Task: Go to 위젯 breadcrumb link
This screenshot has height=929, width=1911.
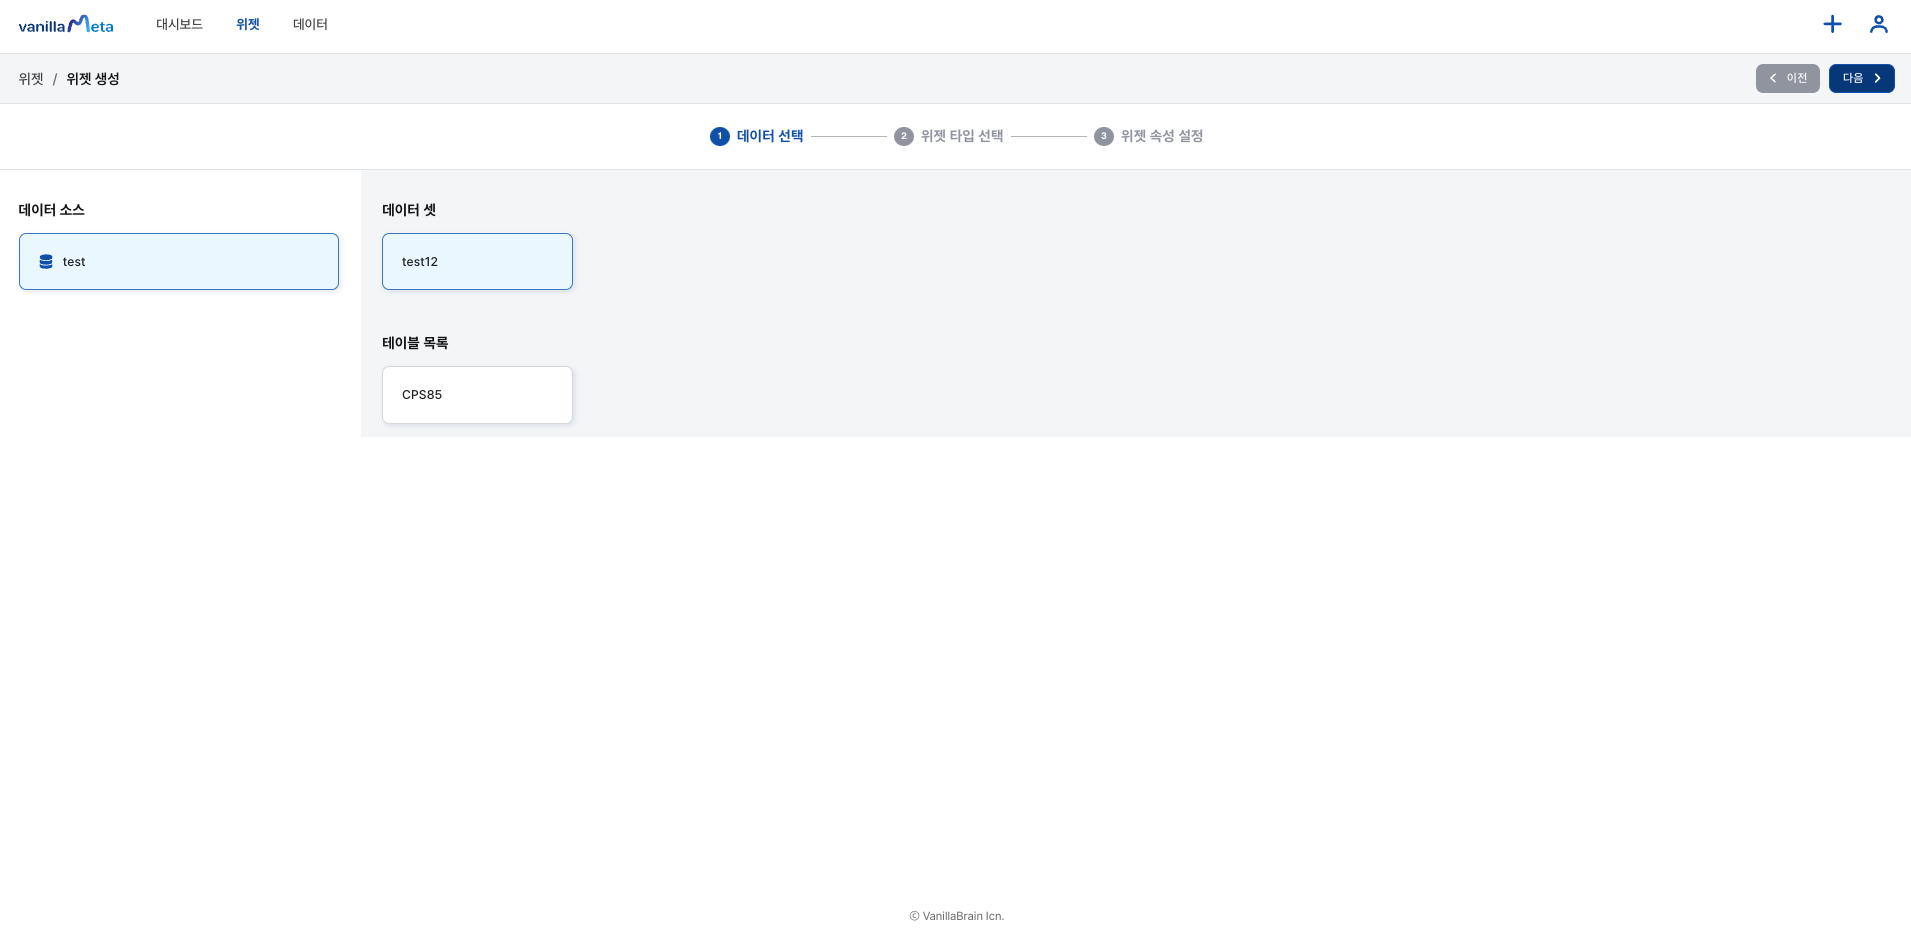Action: (31, 79)
